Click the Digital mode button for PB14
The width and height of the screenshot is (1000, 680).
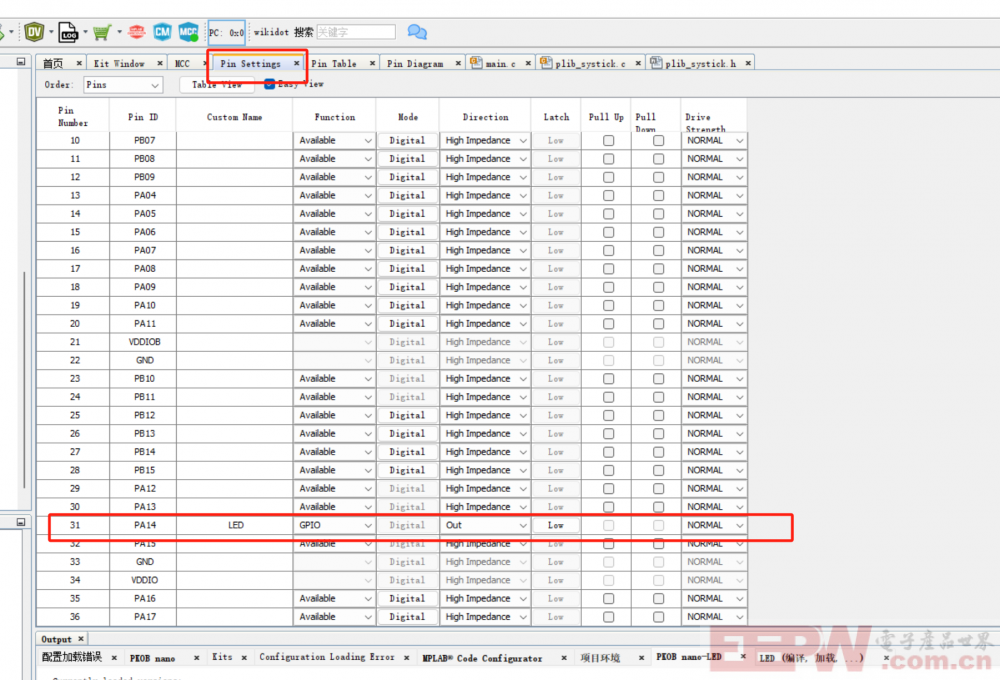point(408,452)
